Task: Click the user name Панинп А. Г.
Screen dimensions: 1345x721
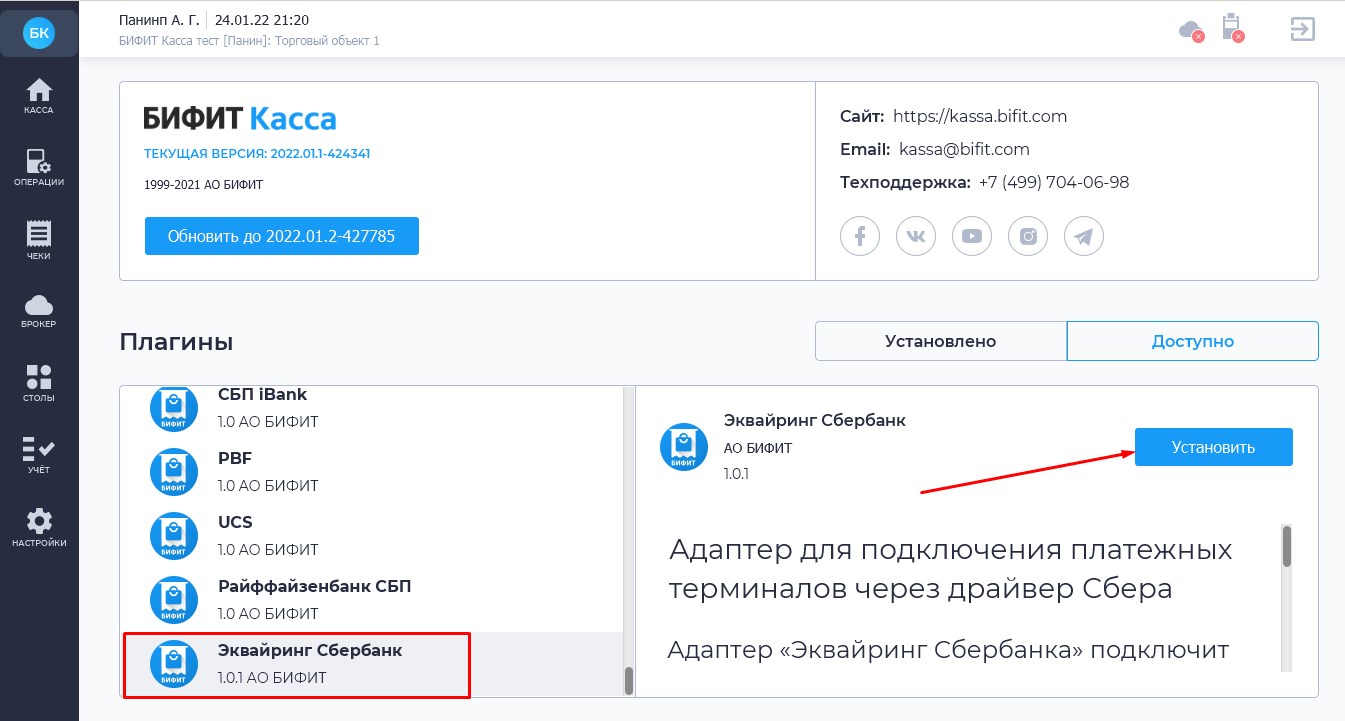Action: [159, 20]
